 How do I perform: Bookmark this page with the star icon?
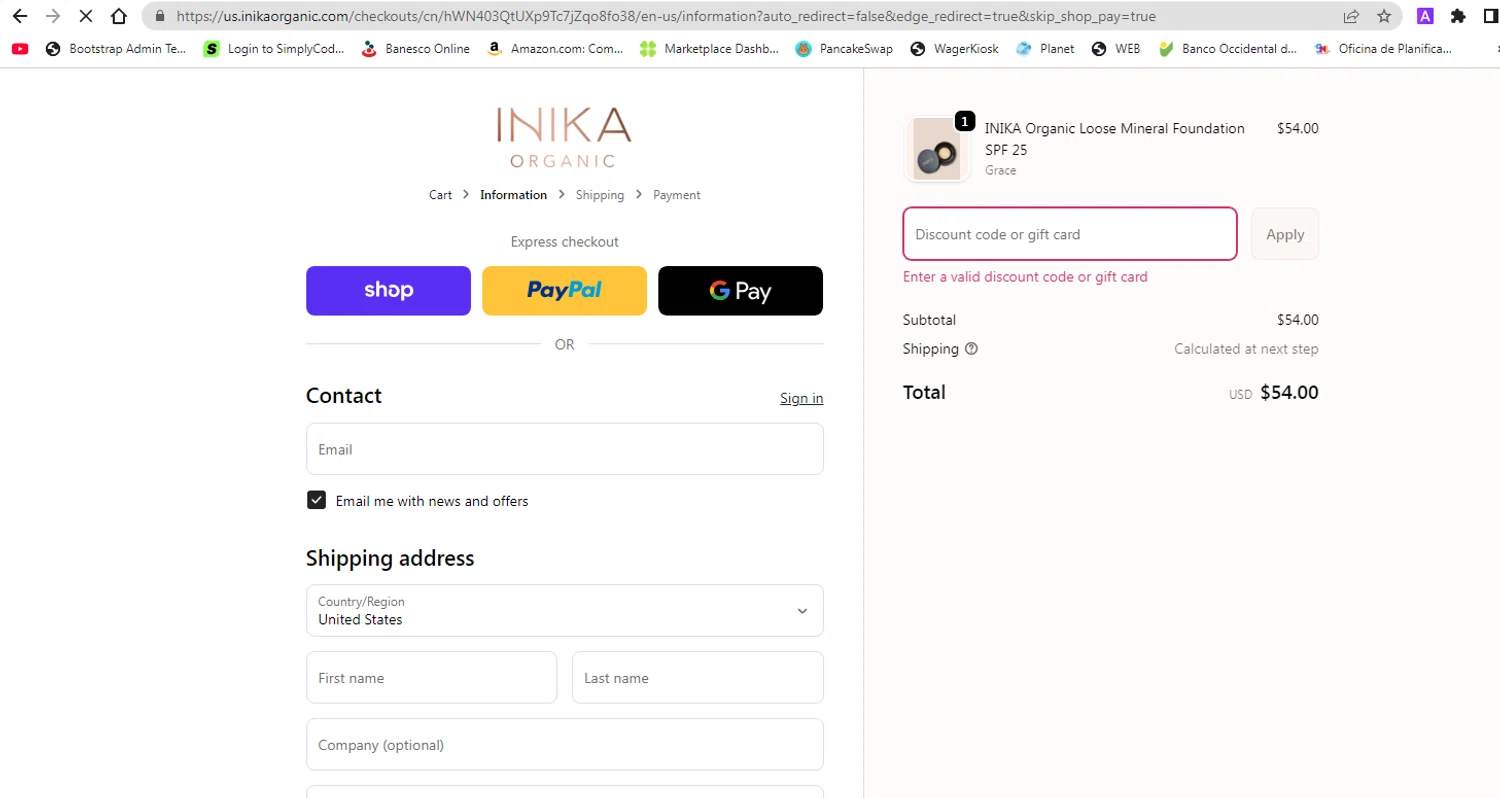(1384, 16)
